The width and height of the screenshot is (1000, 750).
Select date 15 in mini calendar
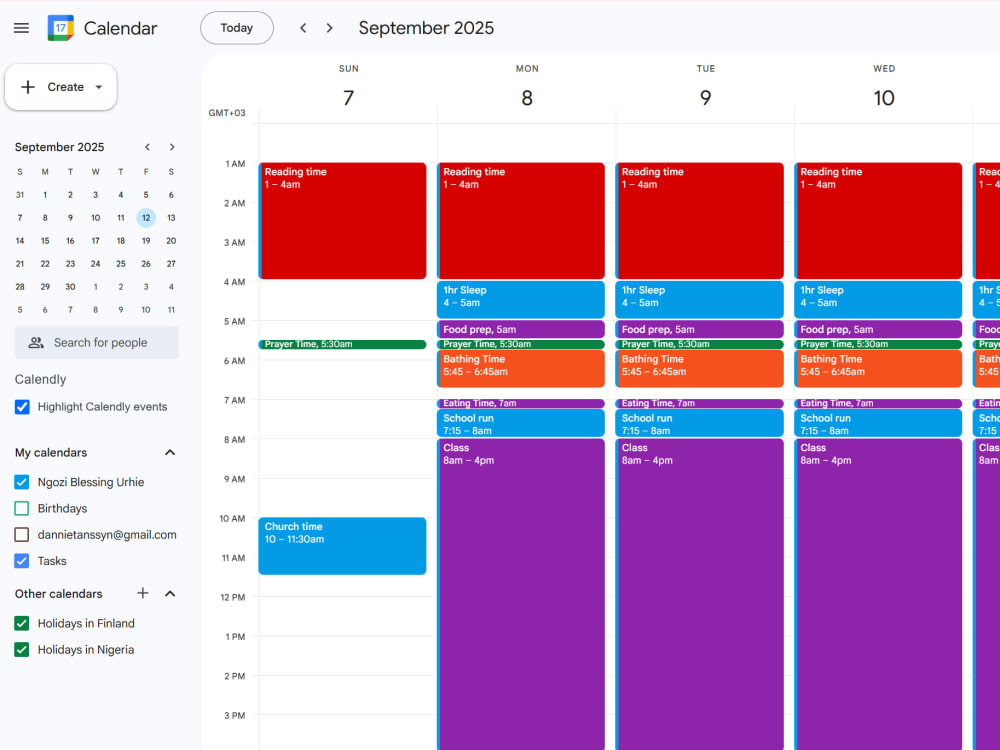(x=45, y=241)
